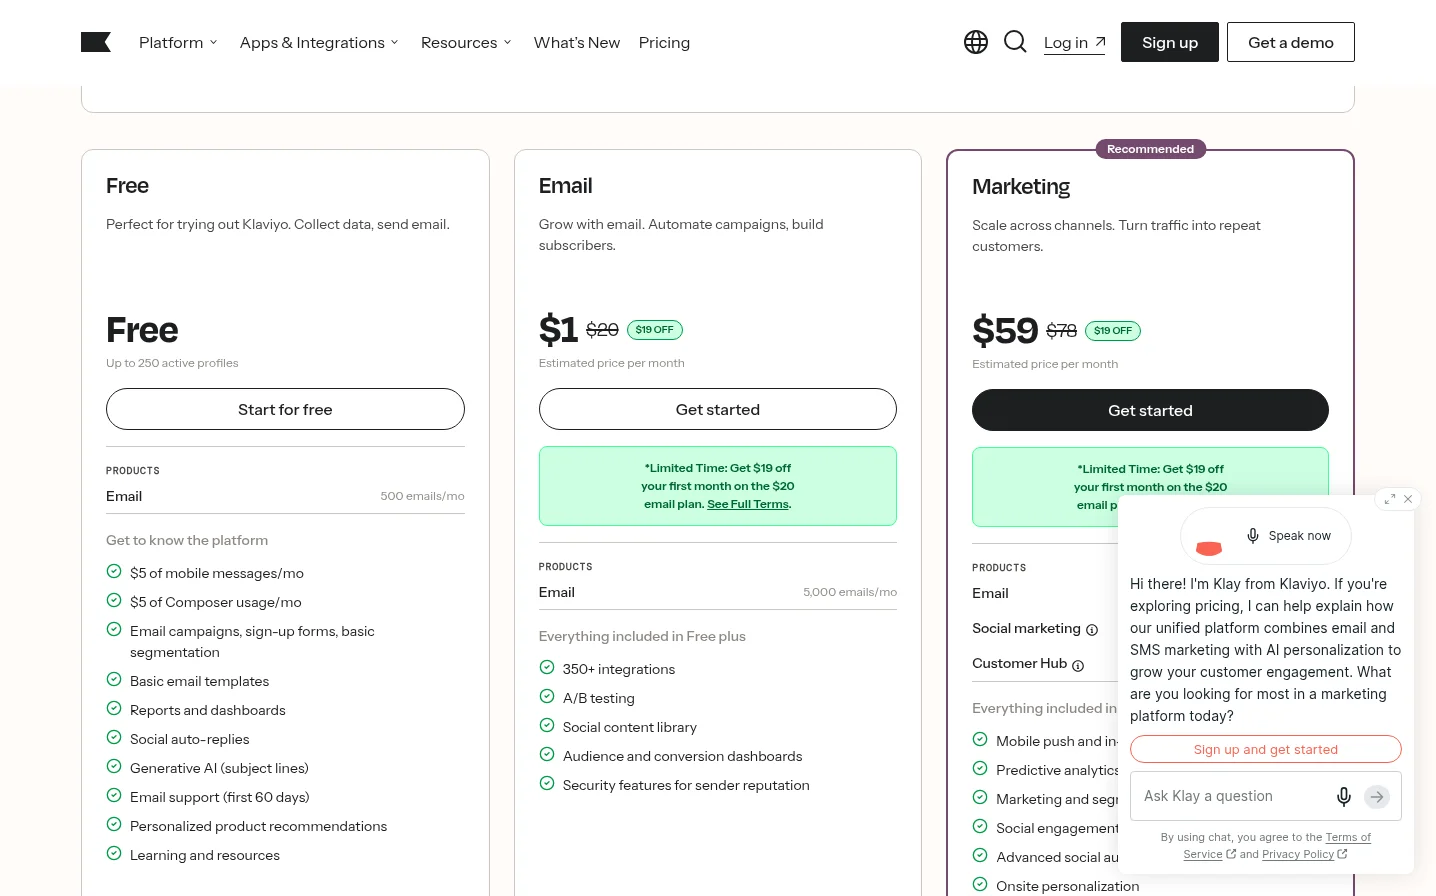Expand the Klay chat window

pyautogui.click(x=1390, y=499)
